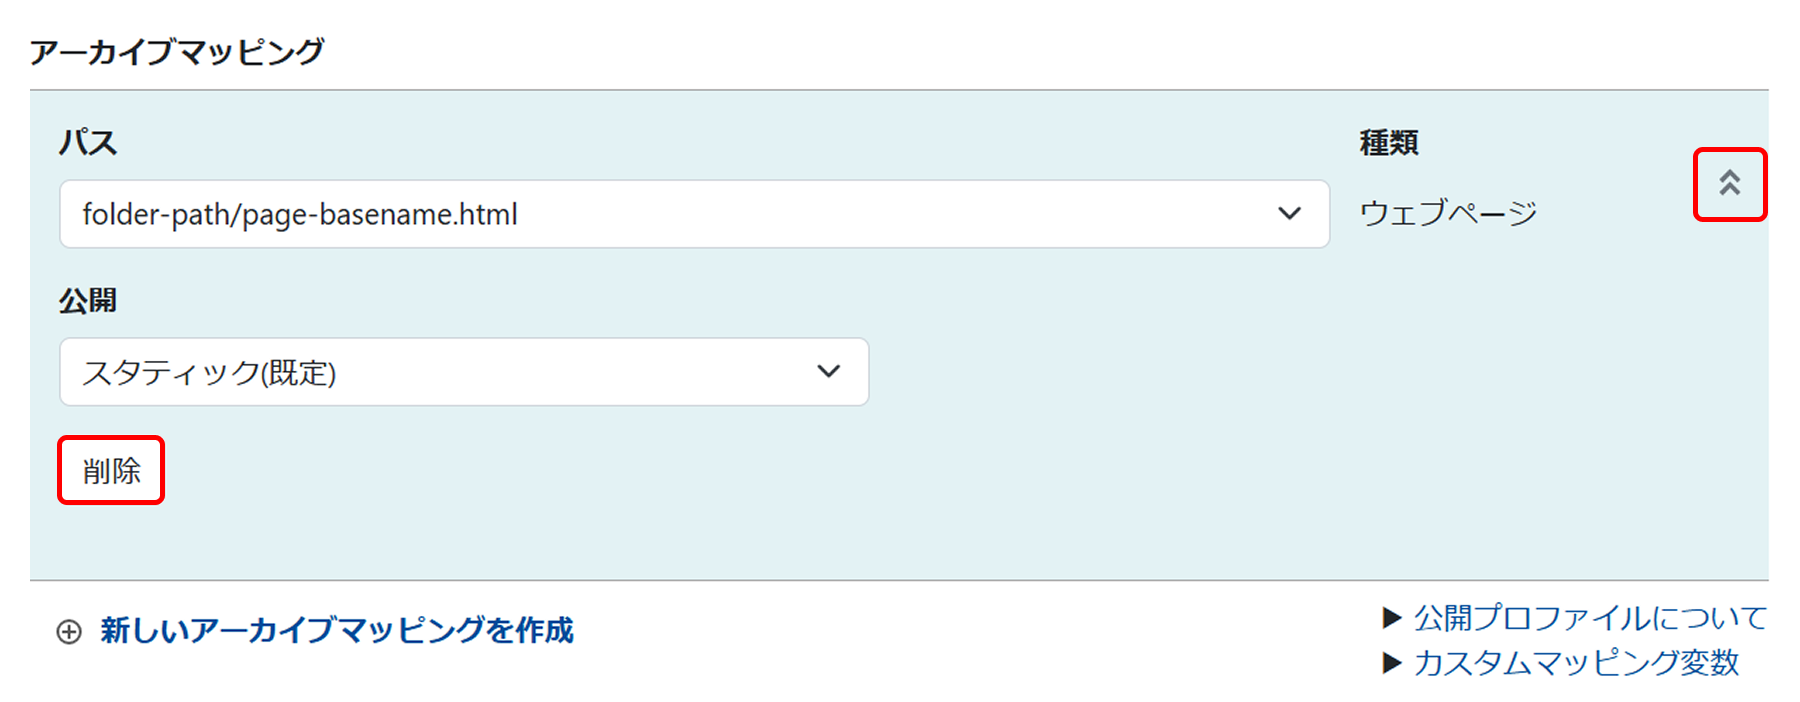Open the パス dropdown arrow

coord(1289,214)
